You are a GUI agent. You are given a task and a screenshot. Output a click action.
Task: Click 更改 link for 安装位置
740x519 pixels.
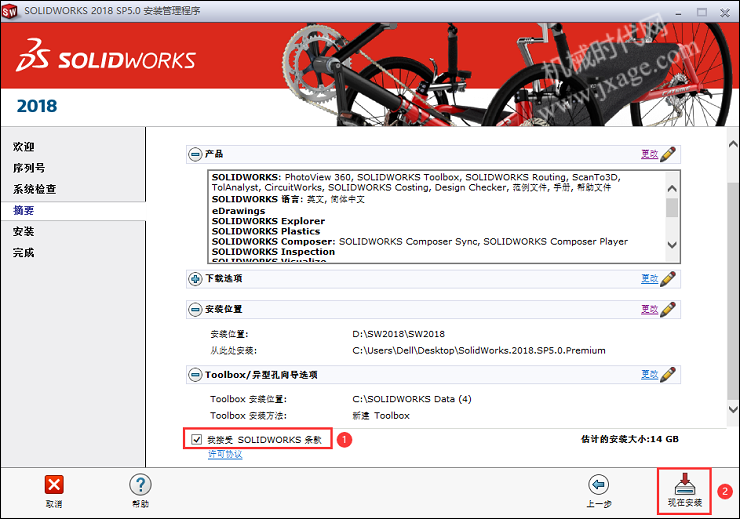click(649, 310)
